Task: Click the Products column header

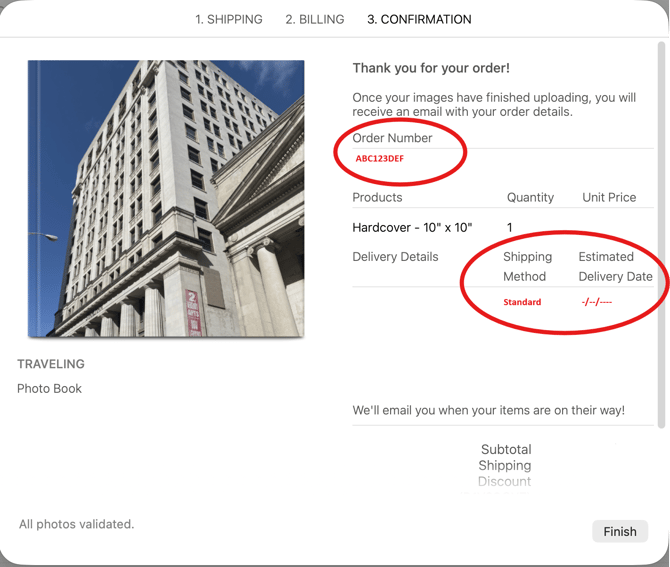Action: click(x=377, y=197)
